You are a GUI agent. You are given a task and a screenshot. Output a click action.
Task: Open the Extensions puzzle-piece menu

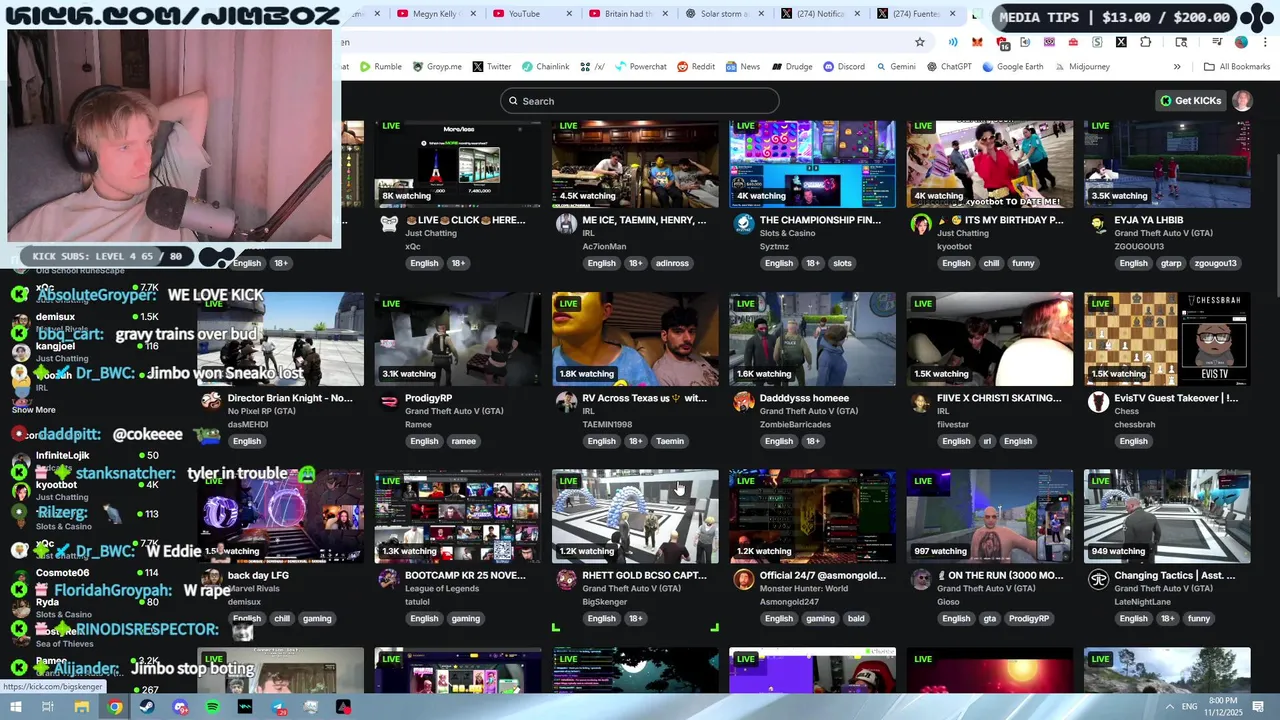coord(1145,42)
